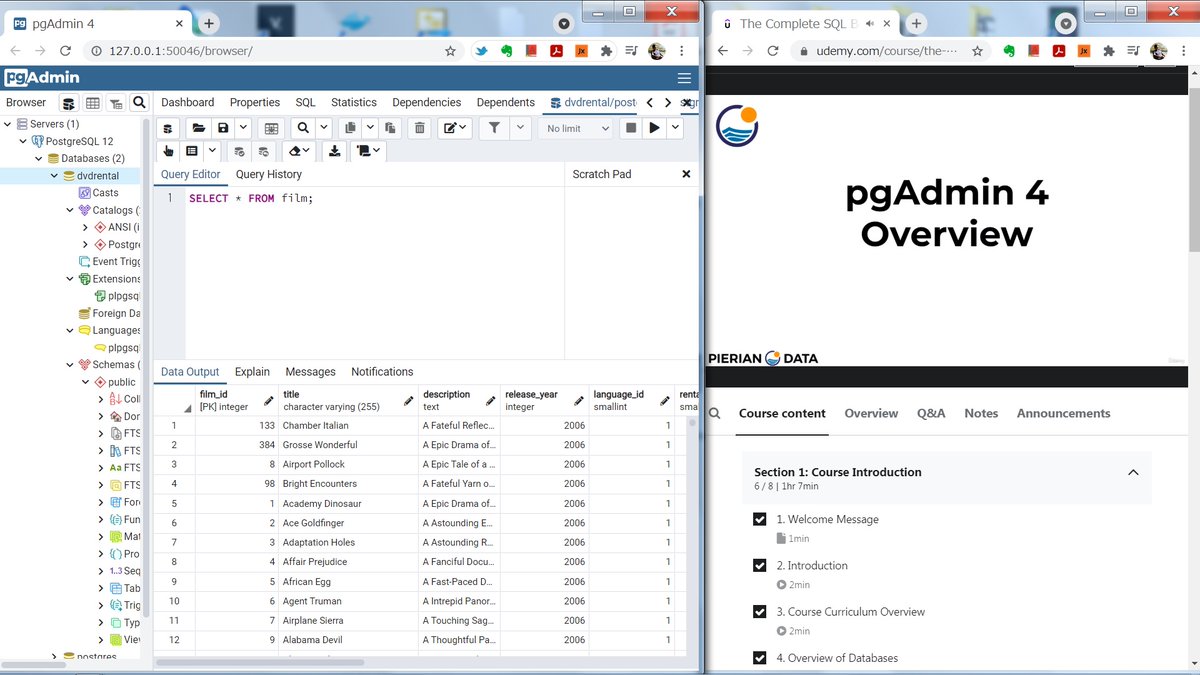Collapse the dvdrental database node
Image resolution: width=1200 pixels, height=675 pixels.
[x=54, y=176]
